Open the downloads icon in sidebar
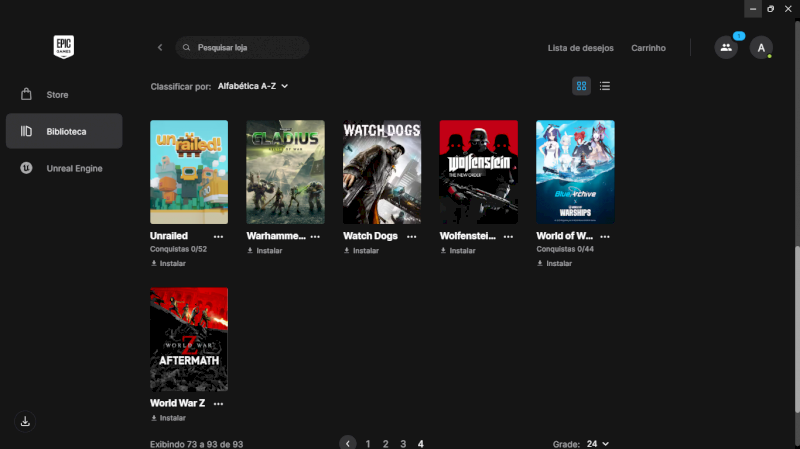 26,421
